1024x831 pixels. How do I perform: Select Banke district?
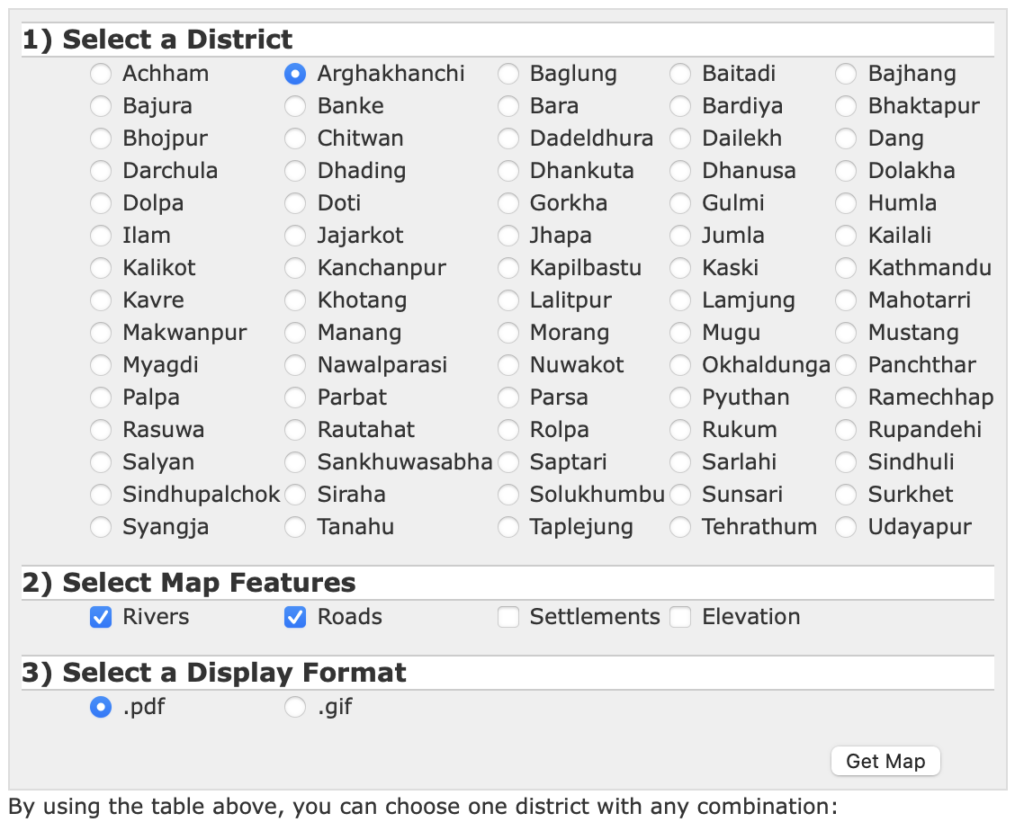tap(295, 106)
